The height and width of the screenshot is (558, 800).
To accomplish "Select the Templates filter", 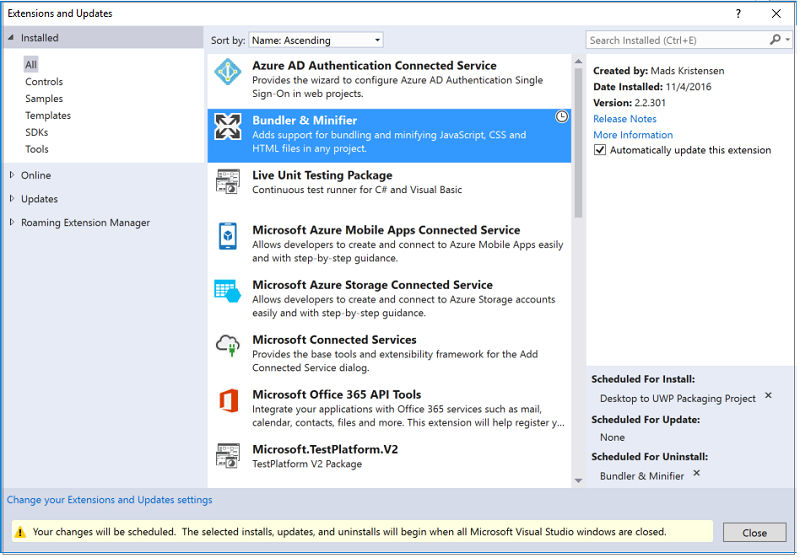I will click(x=48, y=115).
